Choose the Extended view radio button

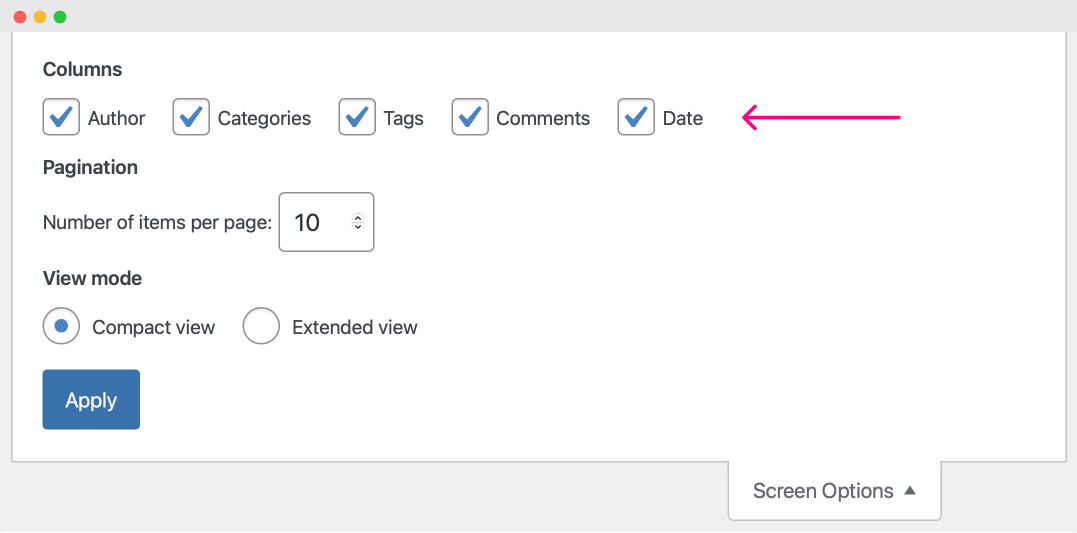click(261, 326)
